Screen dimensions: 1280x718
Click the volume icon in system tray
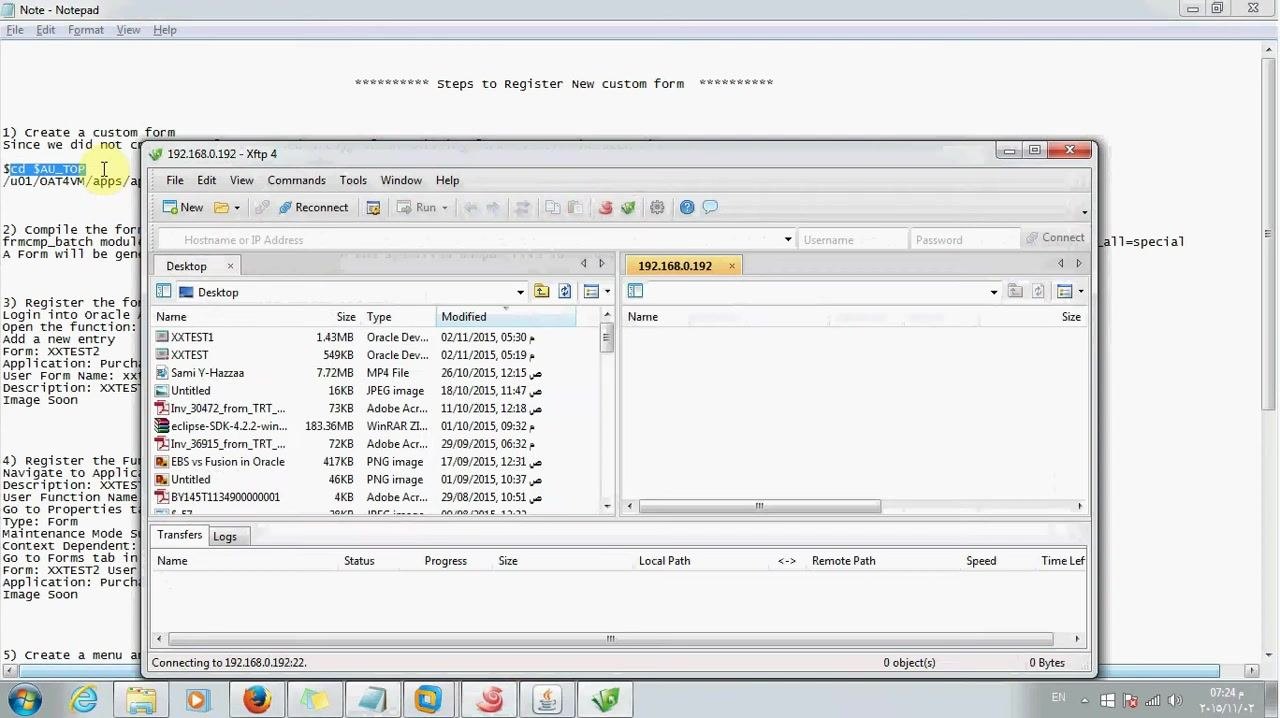point(1175,701)
